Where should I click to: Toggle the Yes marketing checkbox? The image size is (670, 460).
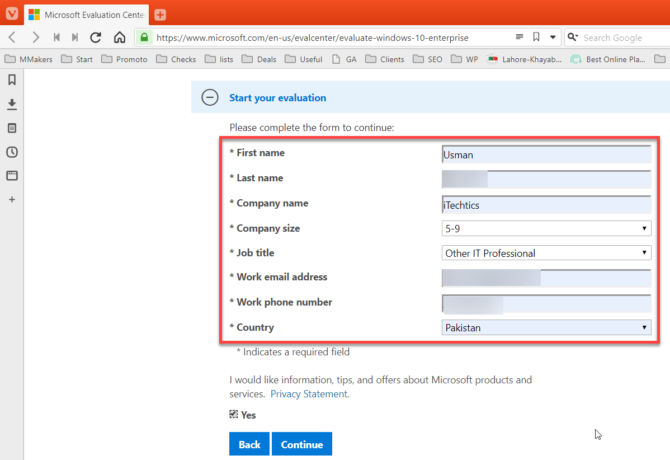pyautogui.click(x=233, y=414)
